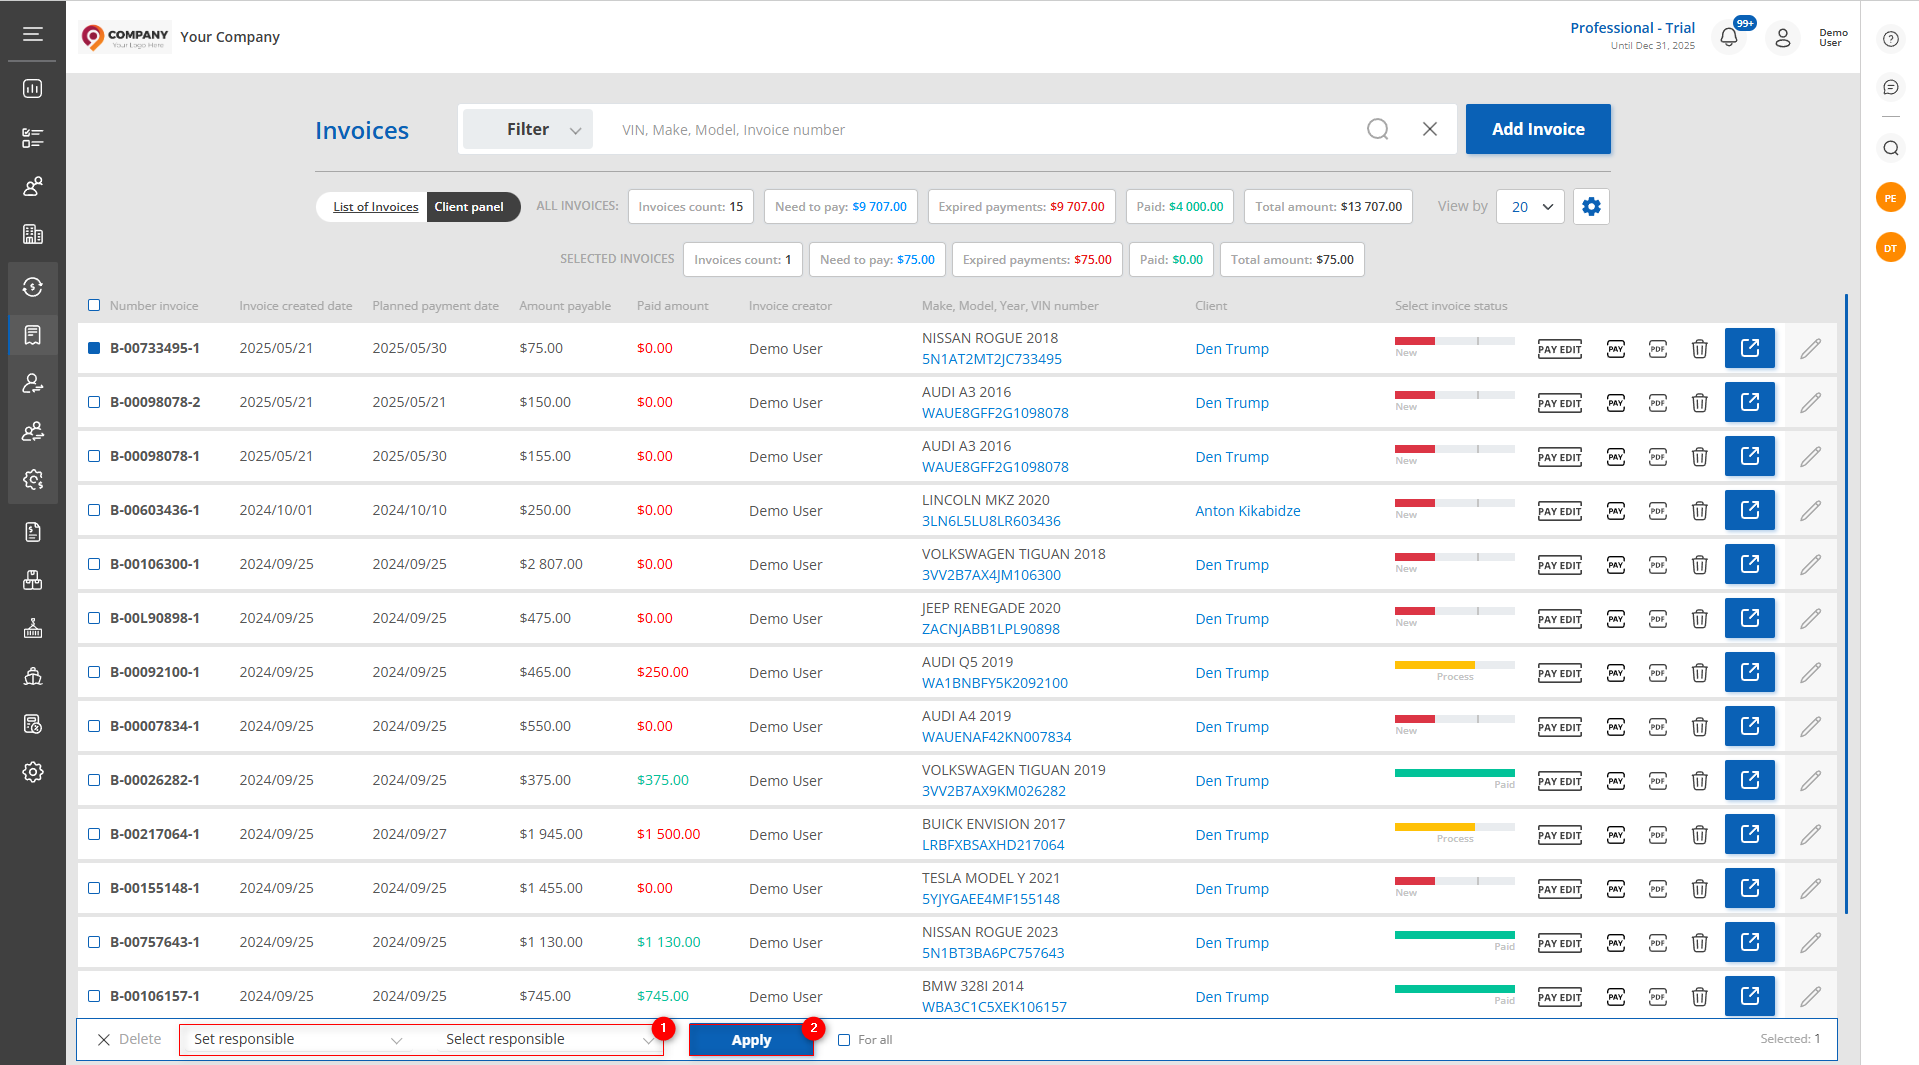Open table column settings gear button
Viewport: 1919px width, 1065px height.
[1591, 207]
